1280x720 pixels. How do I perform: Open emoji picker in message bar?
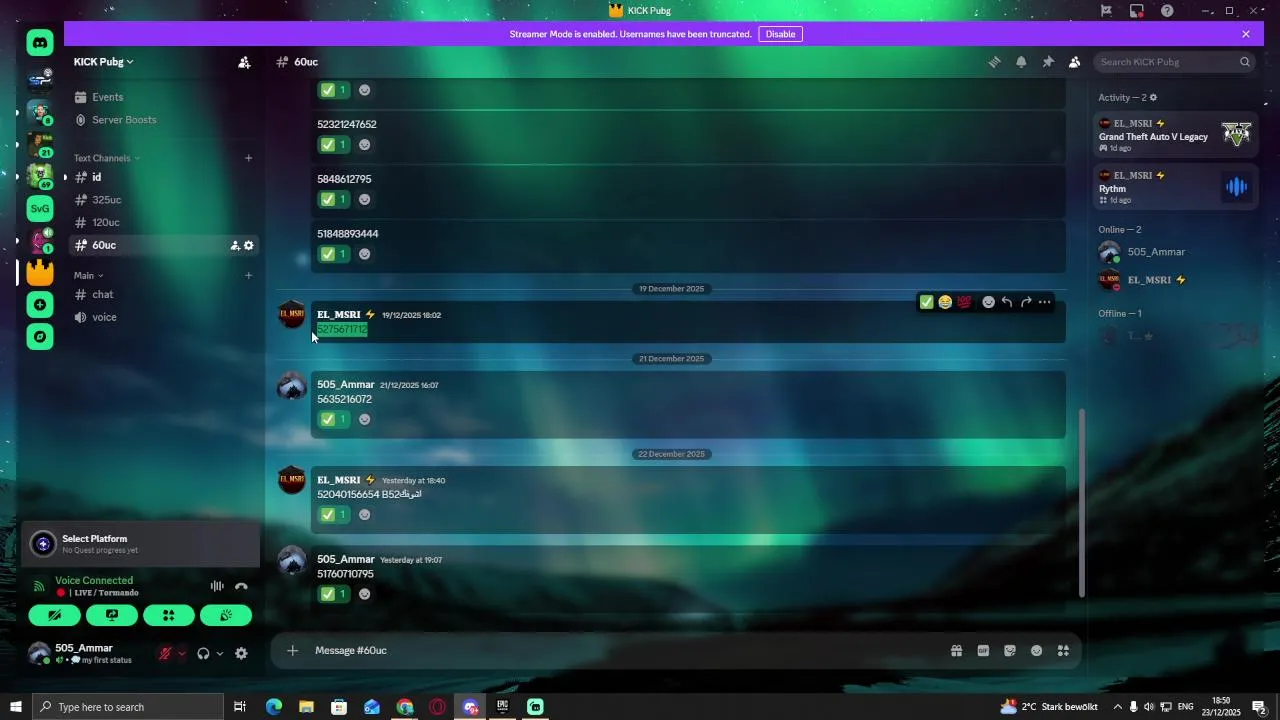pyautogui.click(x=1037, y=651)
